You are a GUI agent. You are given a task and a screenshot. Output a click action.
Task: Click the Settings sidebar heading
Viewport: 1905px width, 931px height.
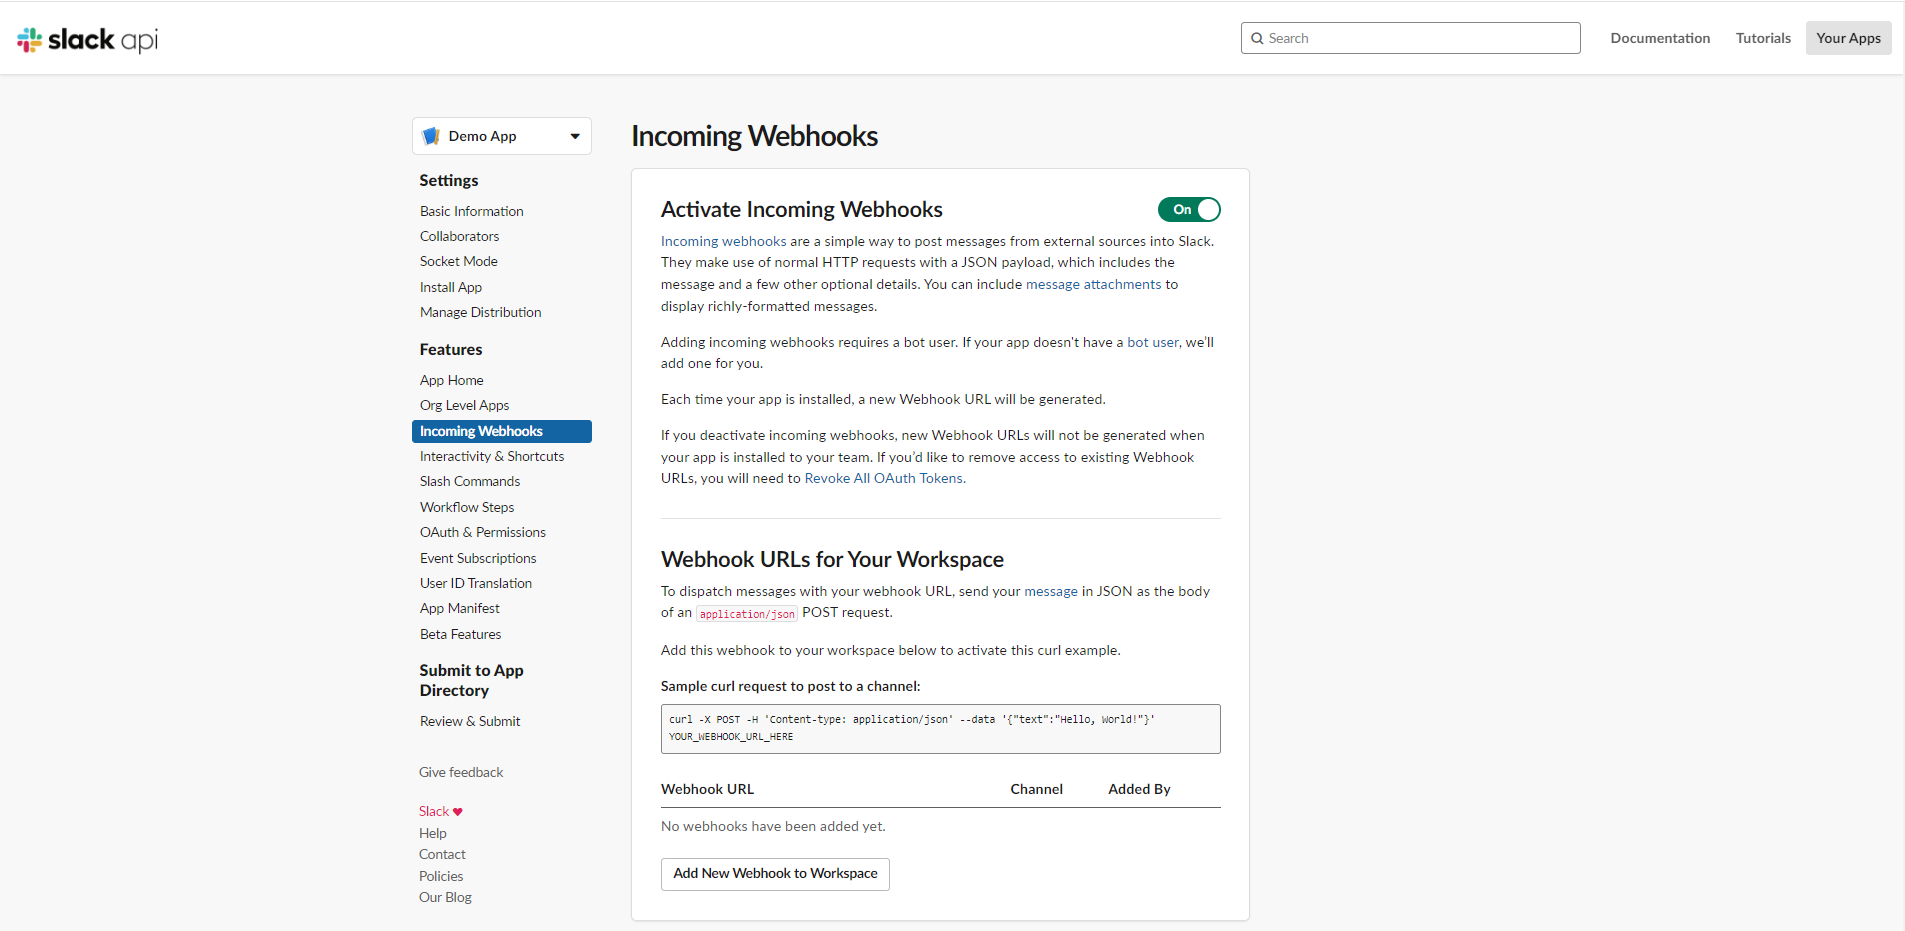click(x=449, y=180)
